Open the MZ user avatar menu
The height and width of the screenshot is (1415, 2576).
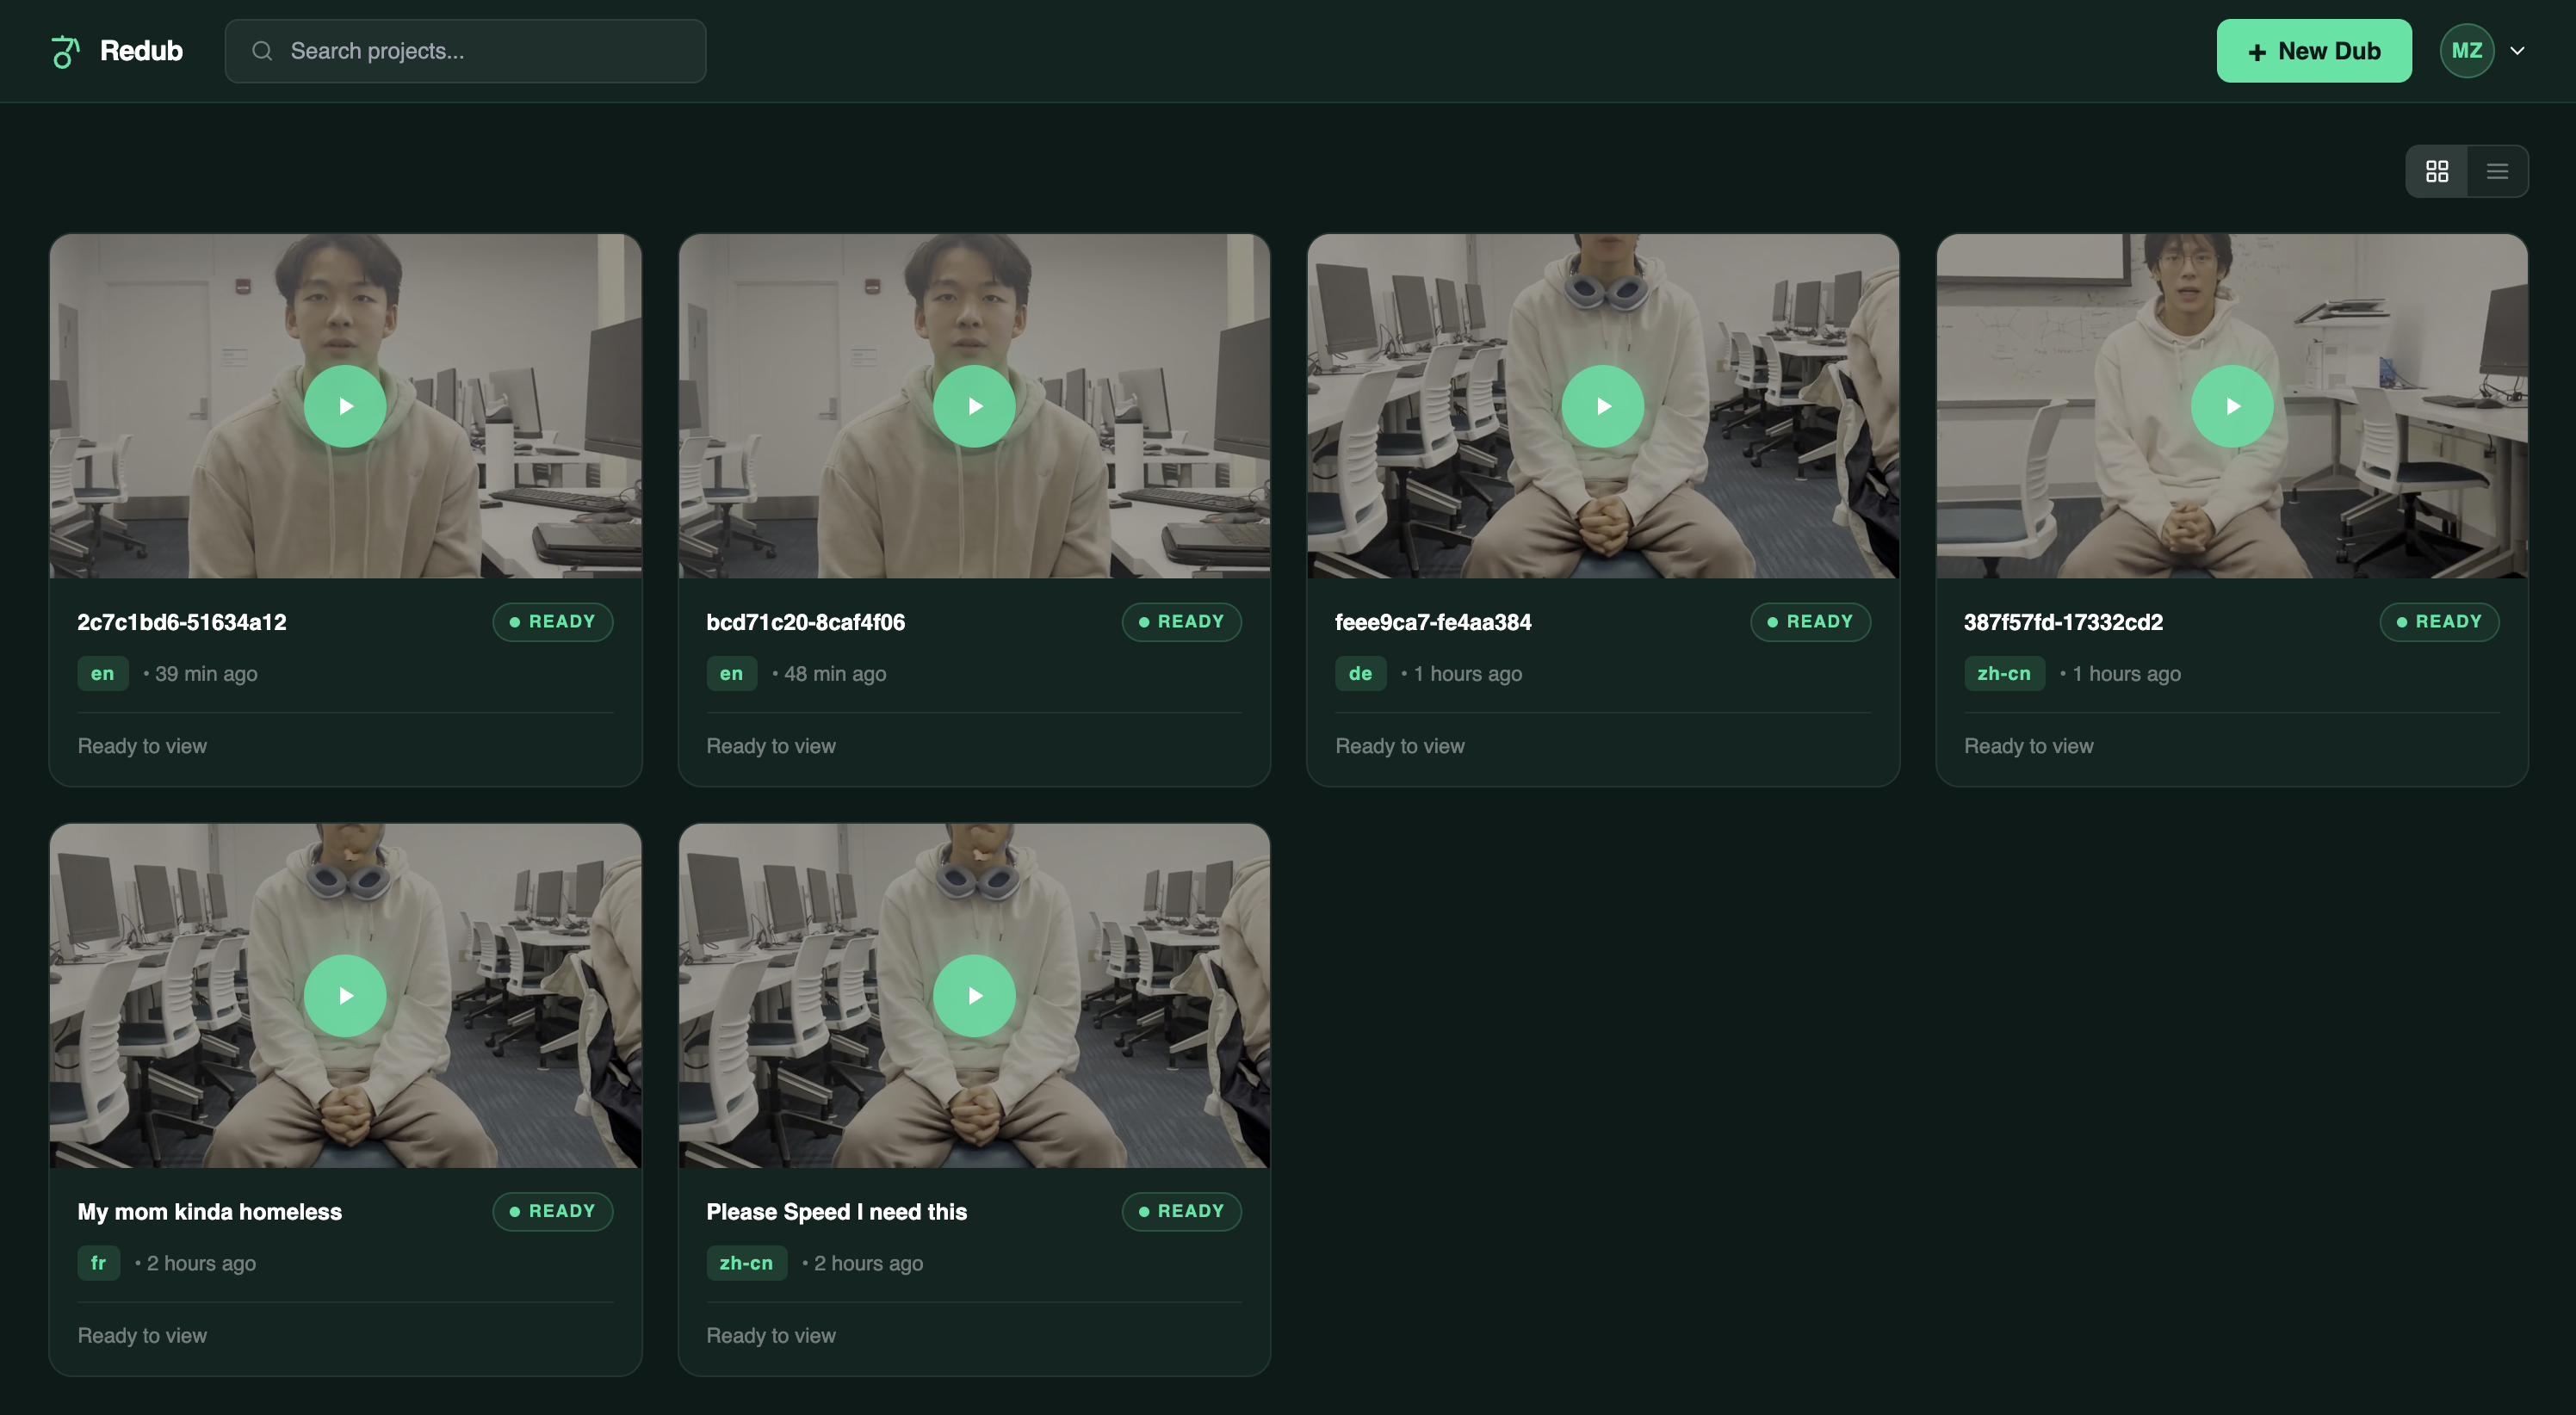[x=2466, y=51]
